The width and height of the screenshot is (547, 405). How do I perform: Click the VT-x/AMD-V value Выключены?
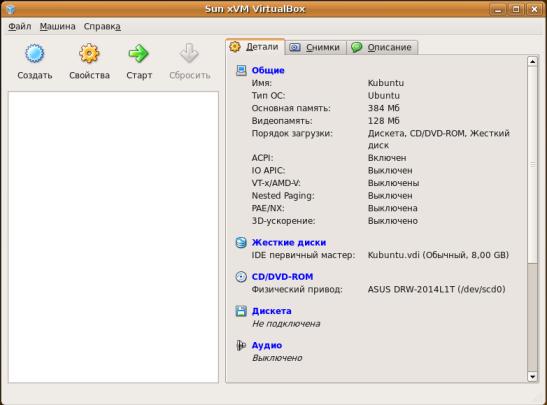(394, 183)
